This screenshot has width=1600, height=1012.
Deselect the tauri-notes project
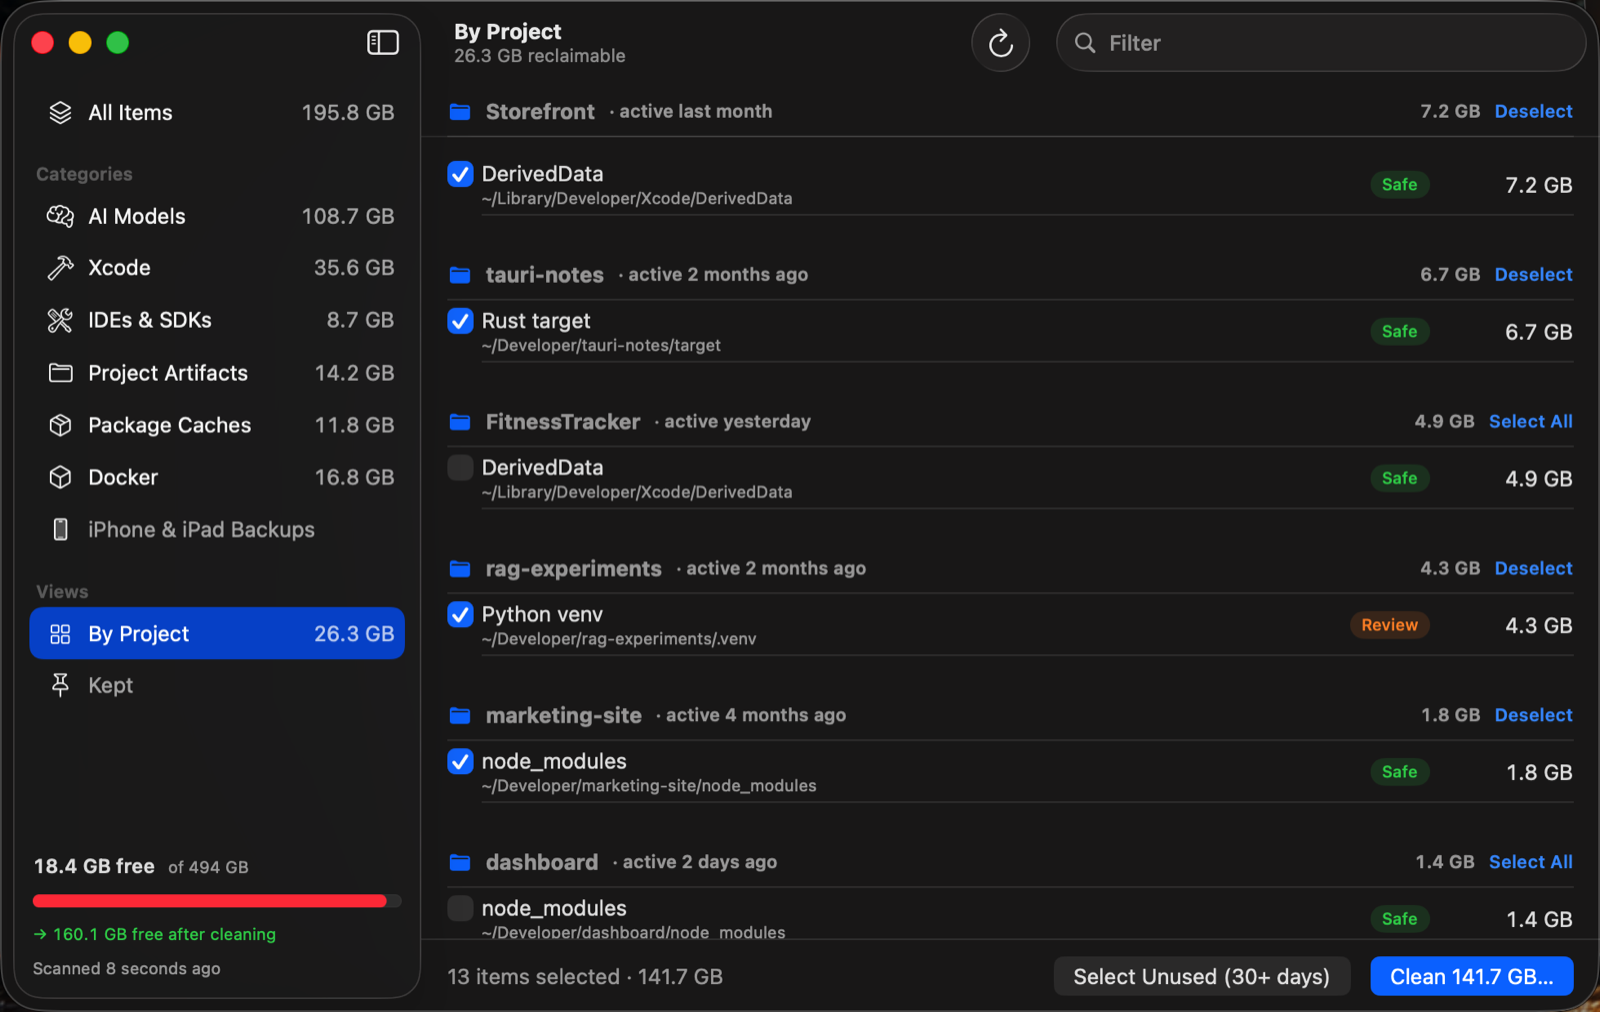coord(1533,274)
